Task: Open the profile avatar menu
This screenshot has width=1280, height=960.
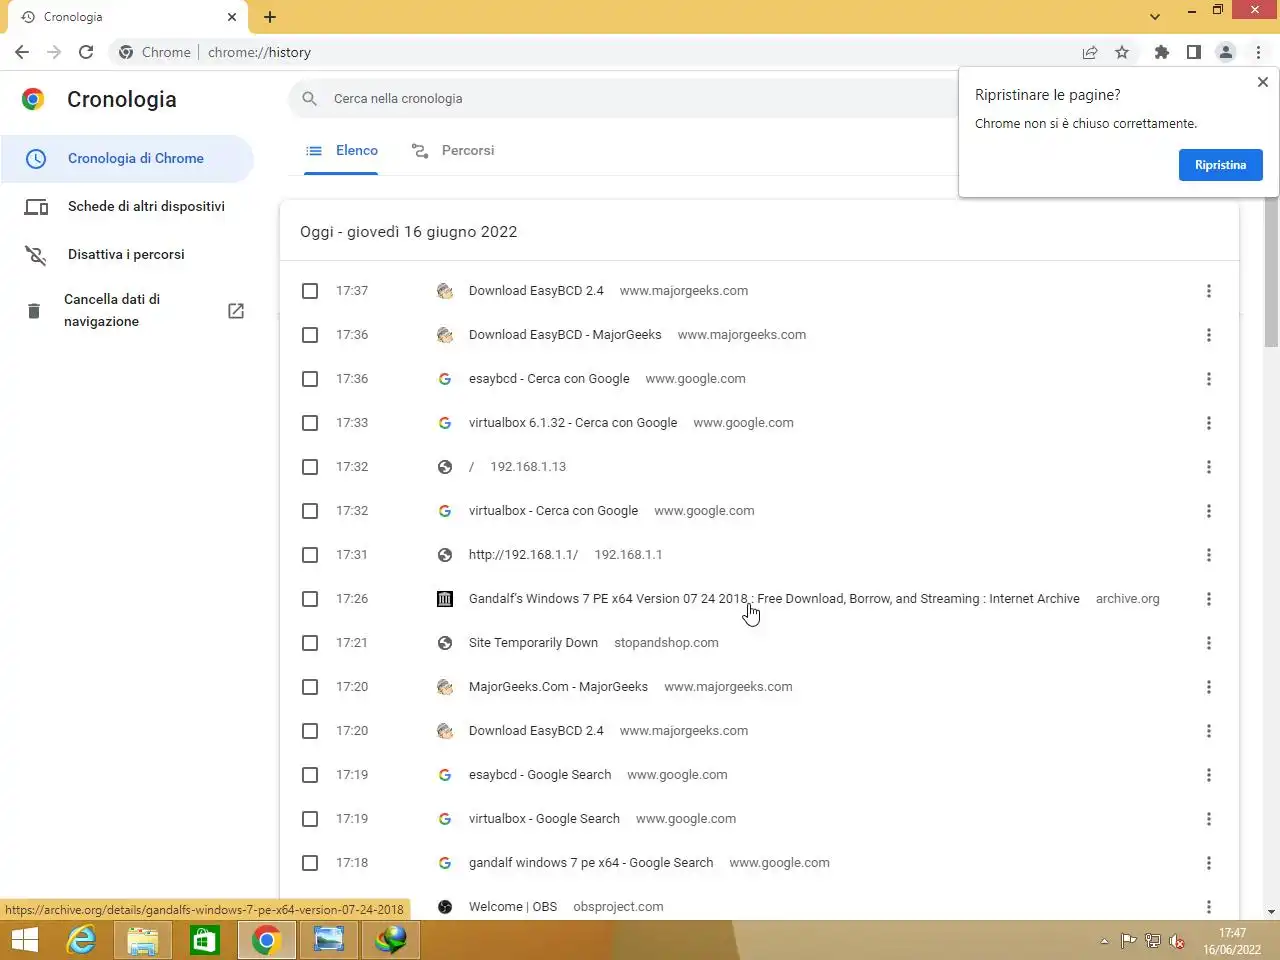Action: coord(1225,52)
